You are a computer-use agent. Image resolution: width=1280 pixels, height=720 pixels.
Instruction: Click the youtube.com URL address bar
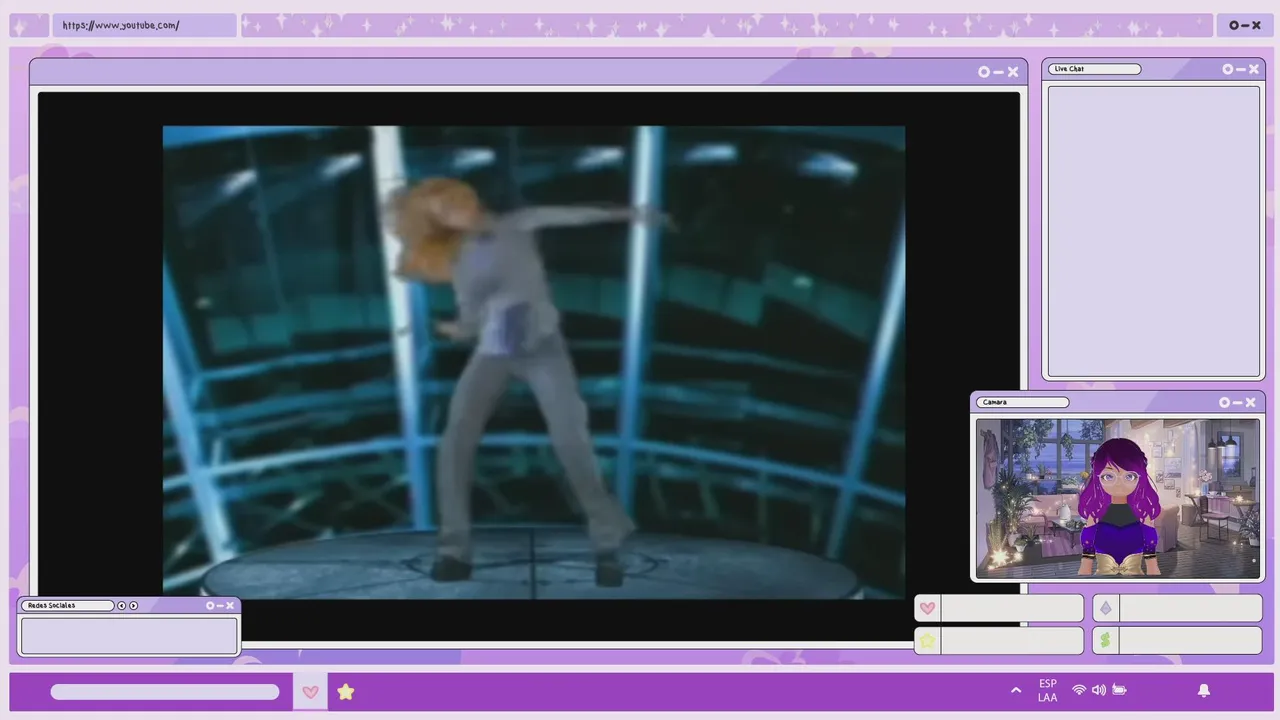144,25
